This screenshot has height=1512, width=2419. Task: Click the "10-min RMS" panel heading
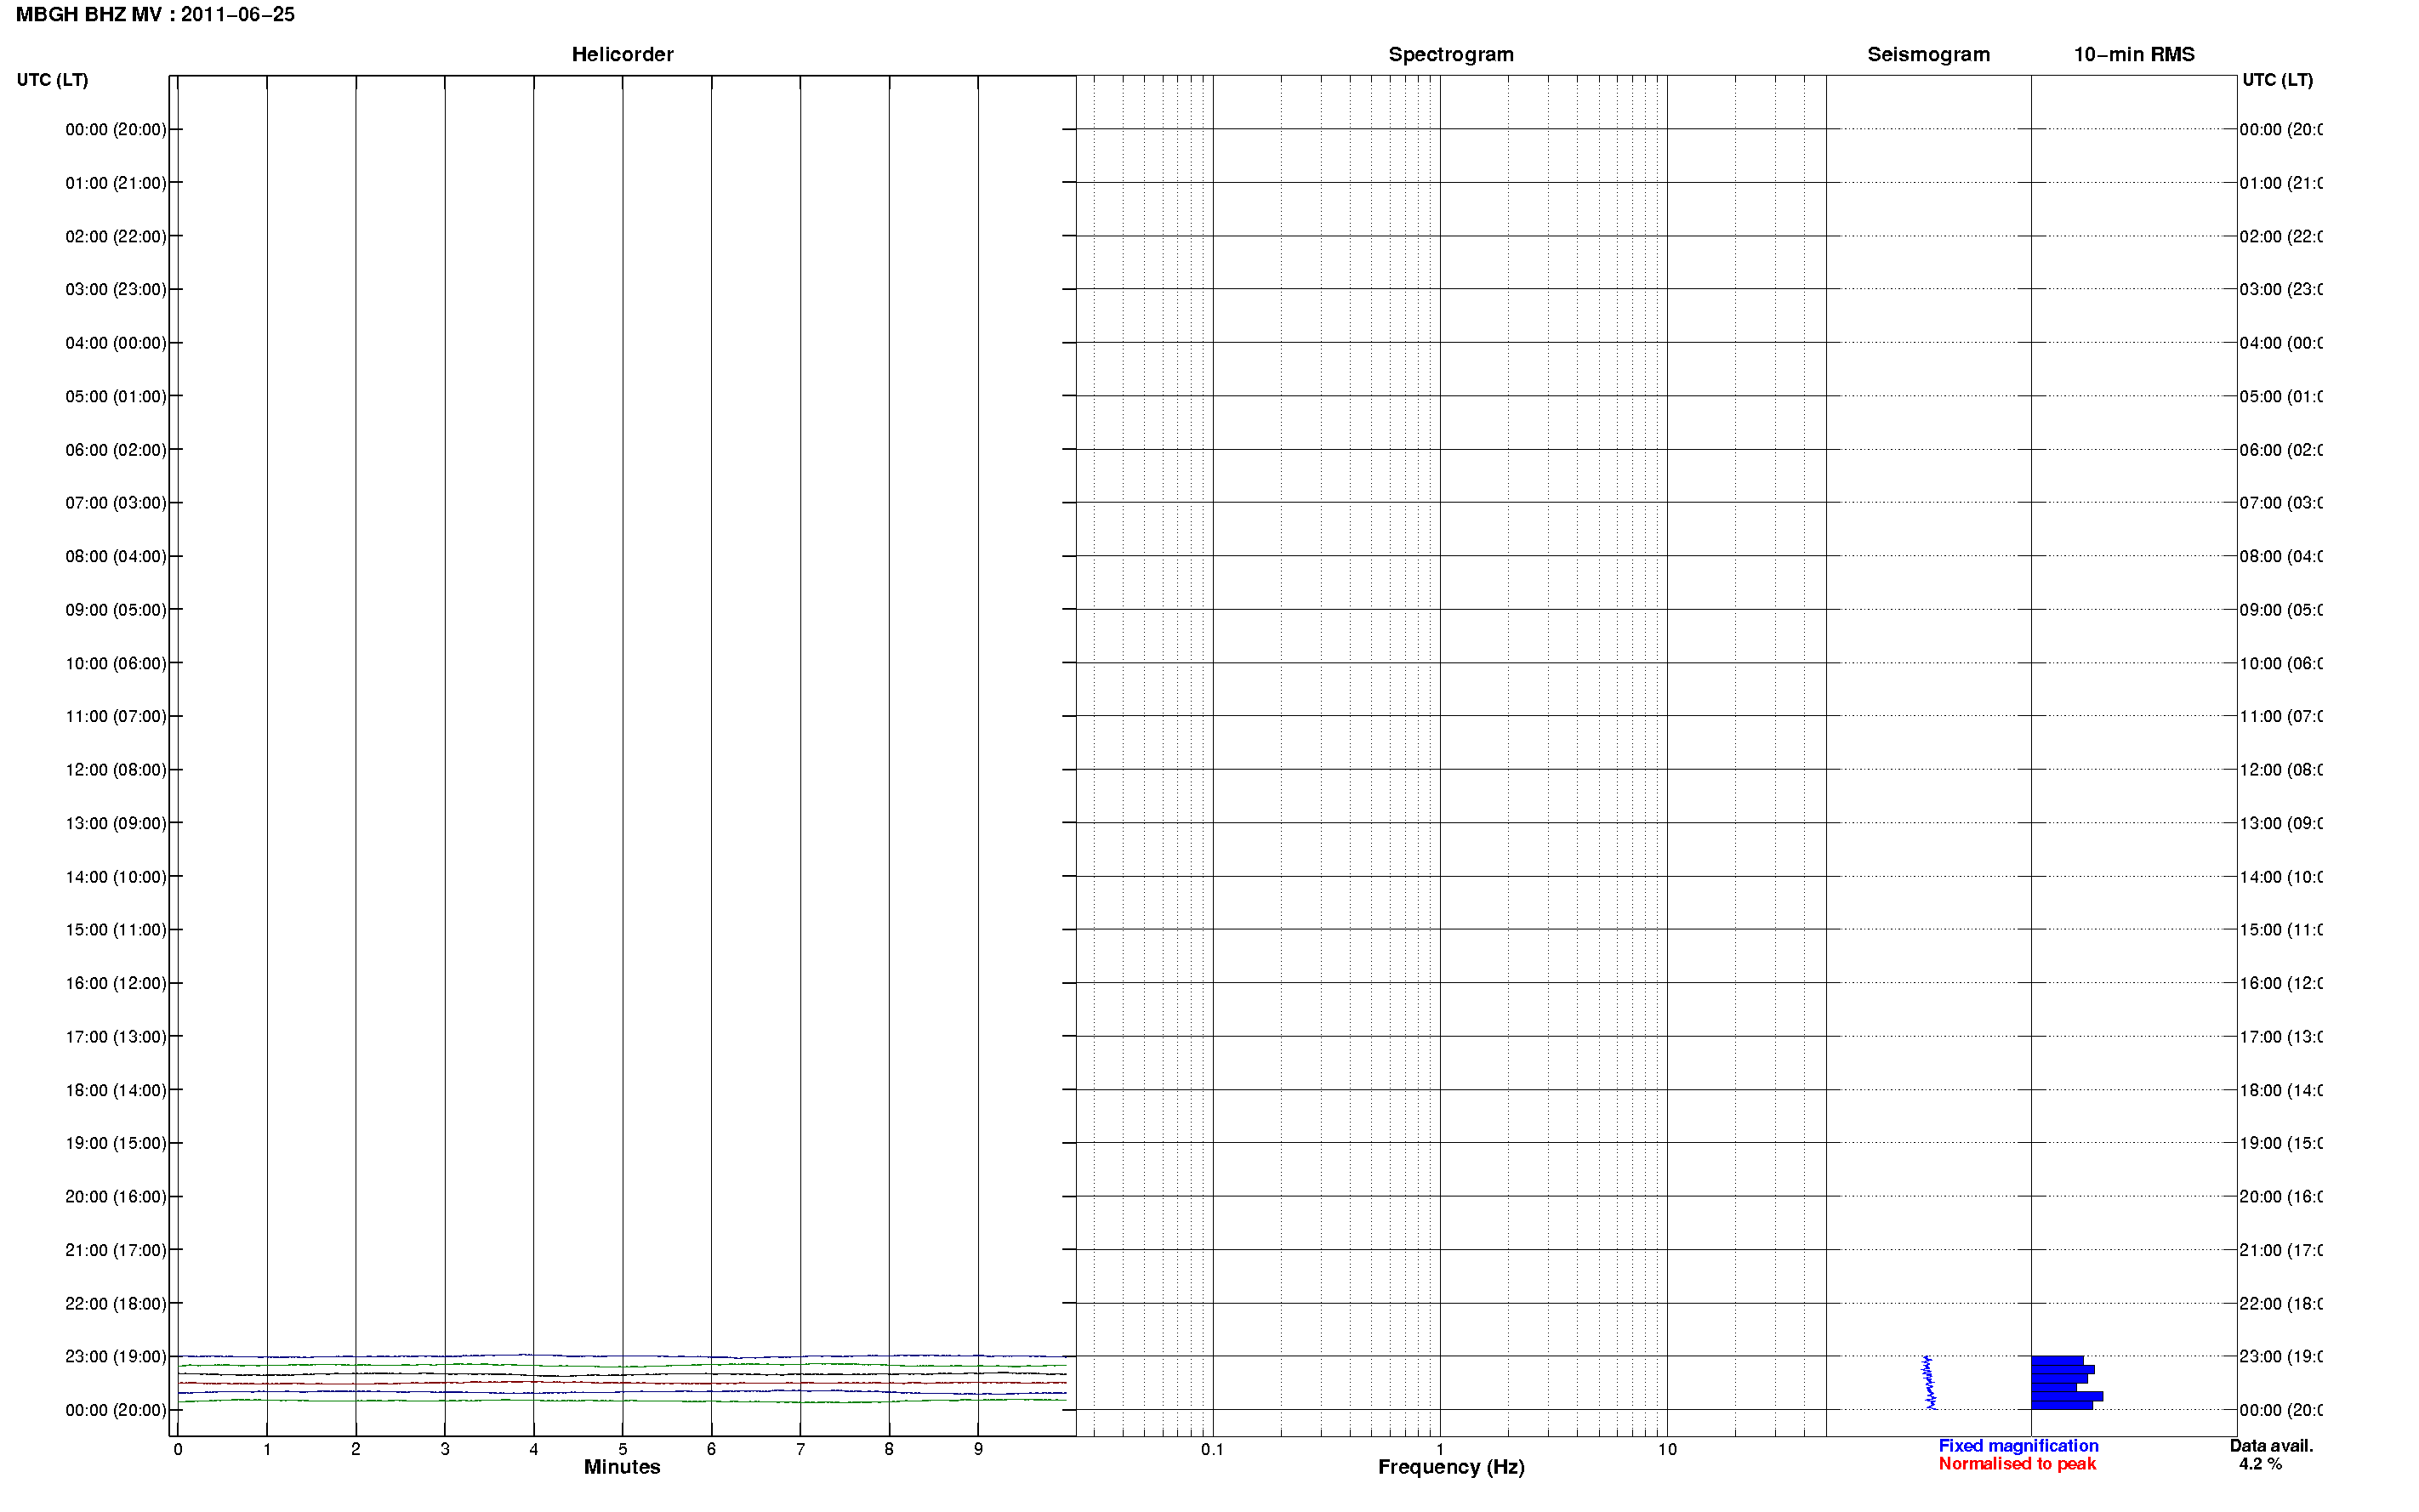2133,55
